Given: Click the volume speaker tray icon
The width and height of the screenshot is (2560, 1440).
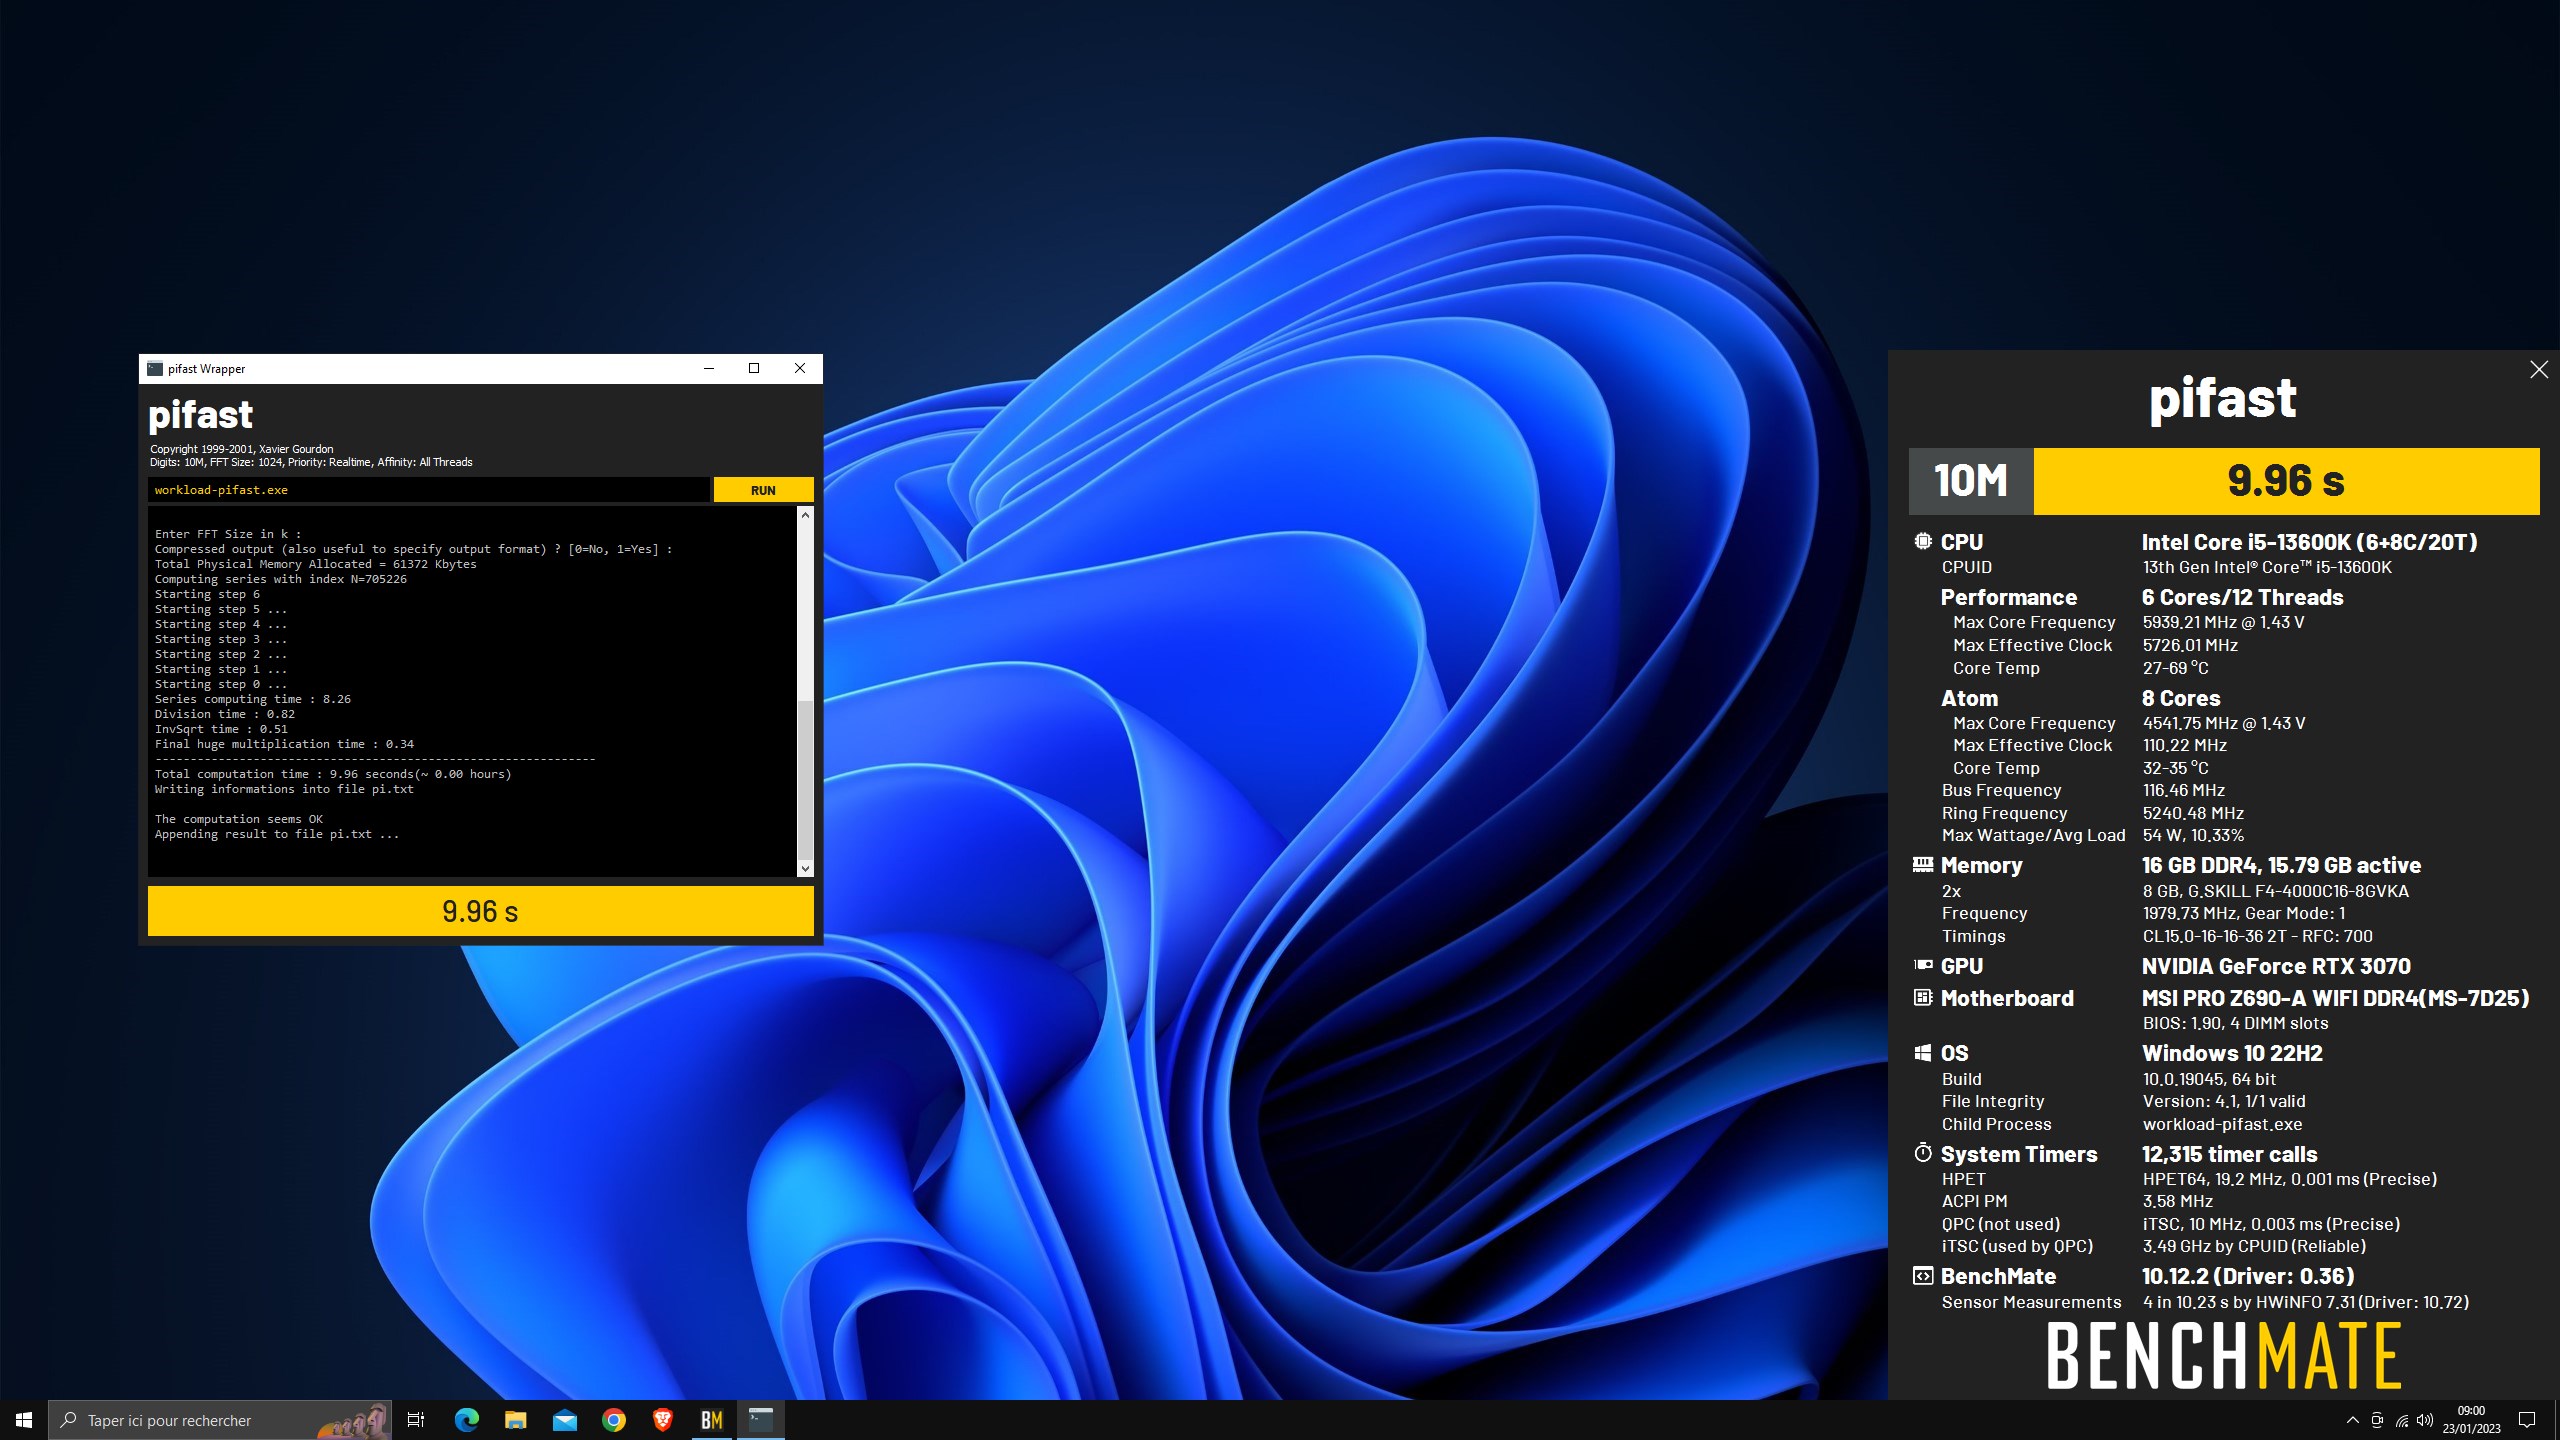Looking at the screenshot, I should pos(2424,1420).
